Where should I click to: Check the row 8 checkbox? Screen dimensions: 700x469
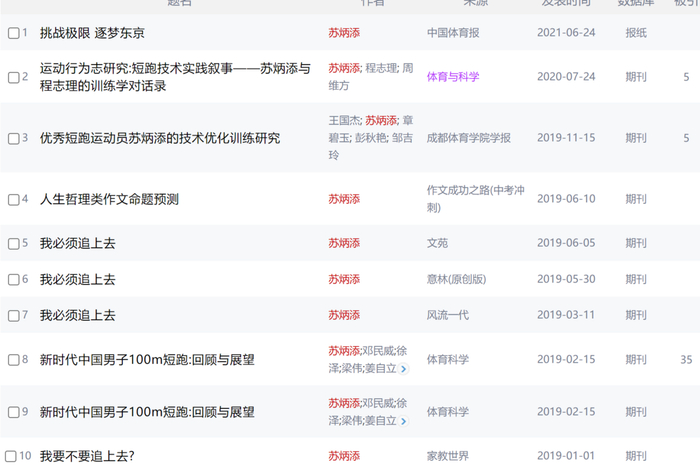pyautogui.click(x=14, y=360)
